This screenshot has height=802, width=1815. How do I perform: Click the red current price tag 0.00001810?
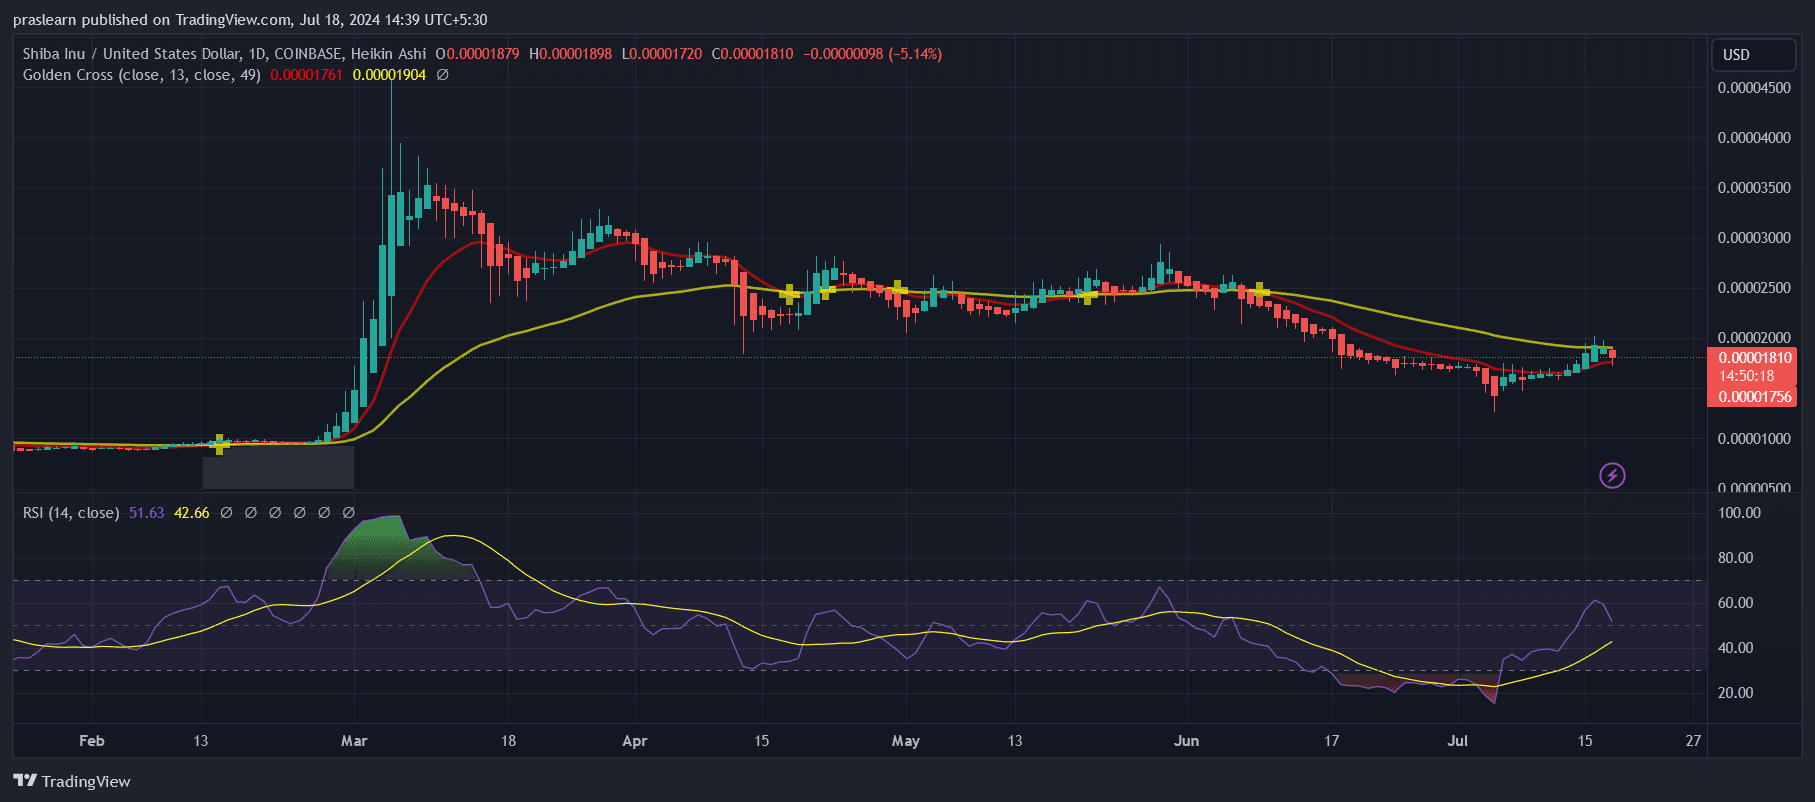coord(1754,358)
